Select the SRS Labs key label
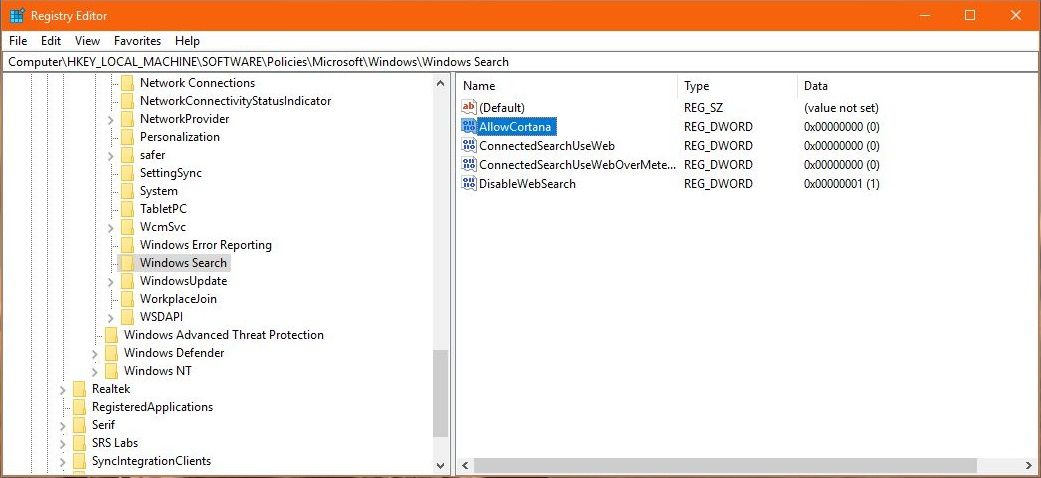Viewport: 1041px width, 478px height. click(x=115, y=443)
